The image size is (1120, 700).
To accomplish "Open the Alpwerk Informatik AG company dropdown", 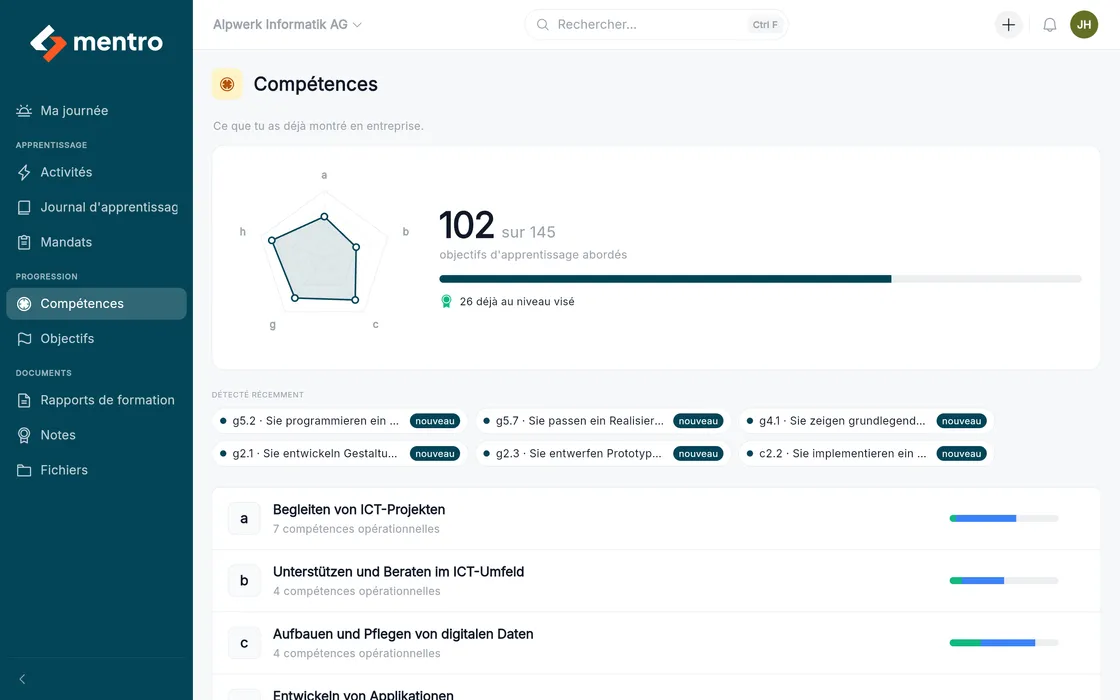I will [287, 25].
